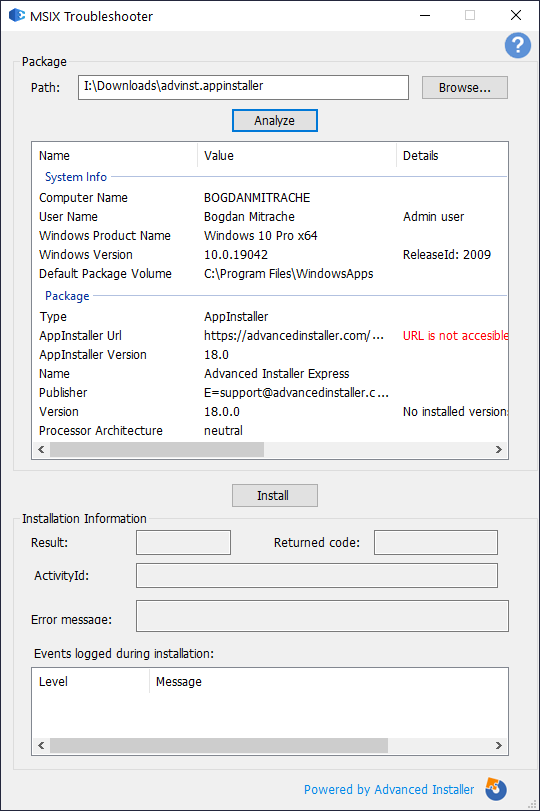The height and width of the screenshot is (811, 540).
Task: Click the red URL is not accesible text
Action: click(x=455, y=336)
